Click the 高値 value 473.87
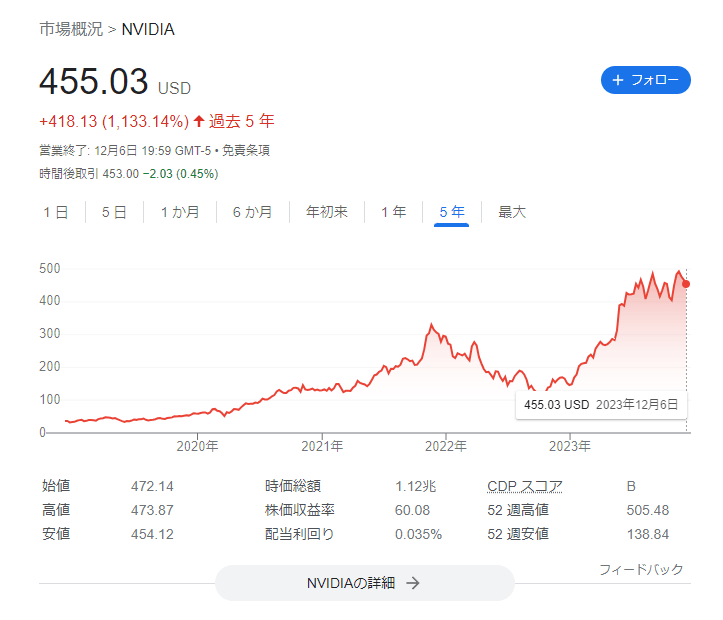This screenshot has width=723, height=620. 152,510
